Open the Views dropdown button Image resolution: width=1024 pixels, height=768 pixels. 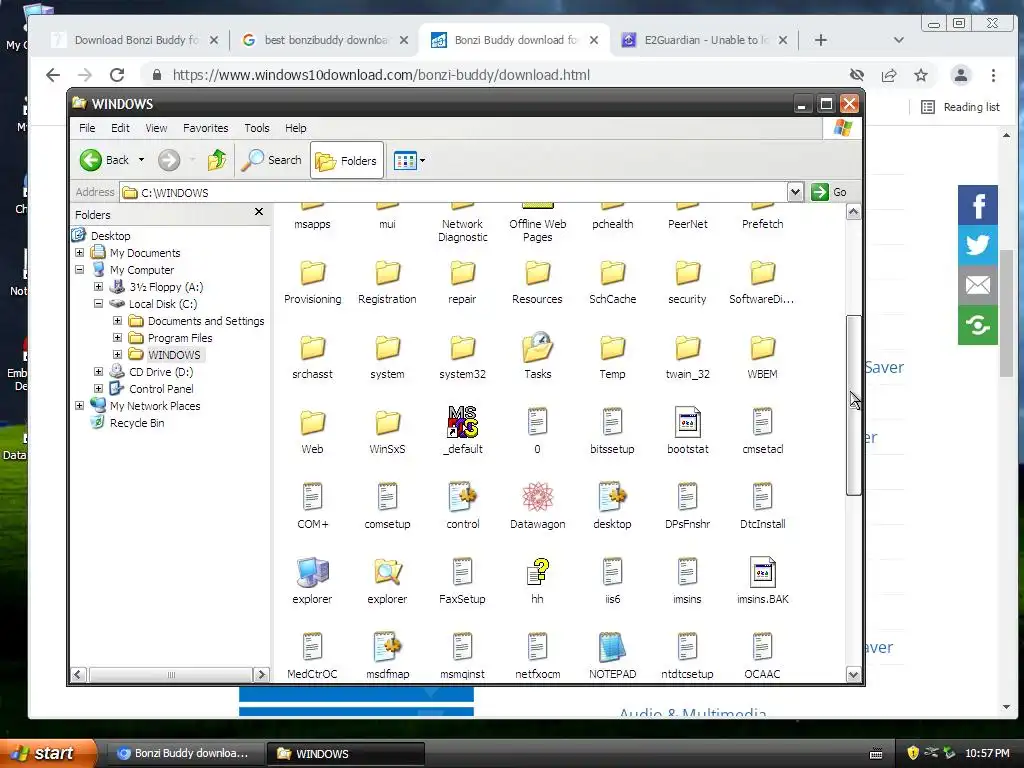[409, 160]
